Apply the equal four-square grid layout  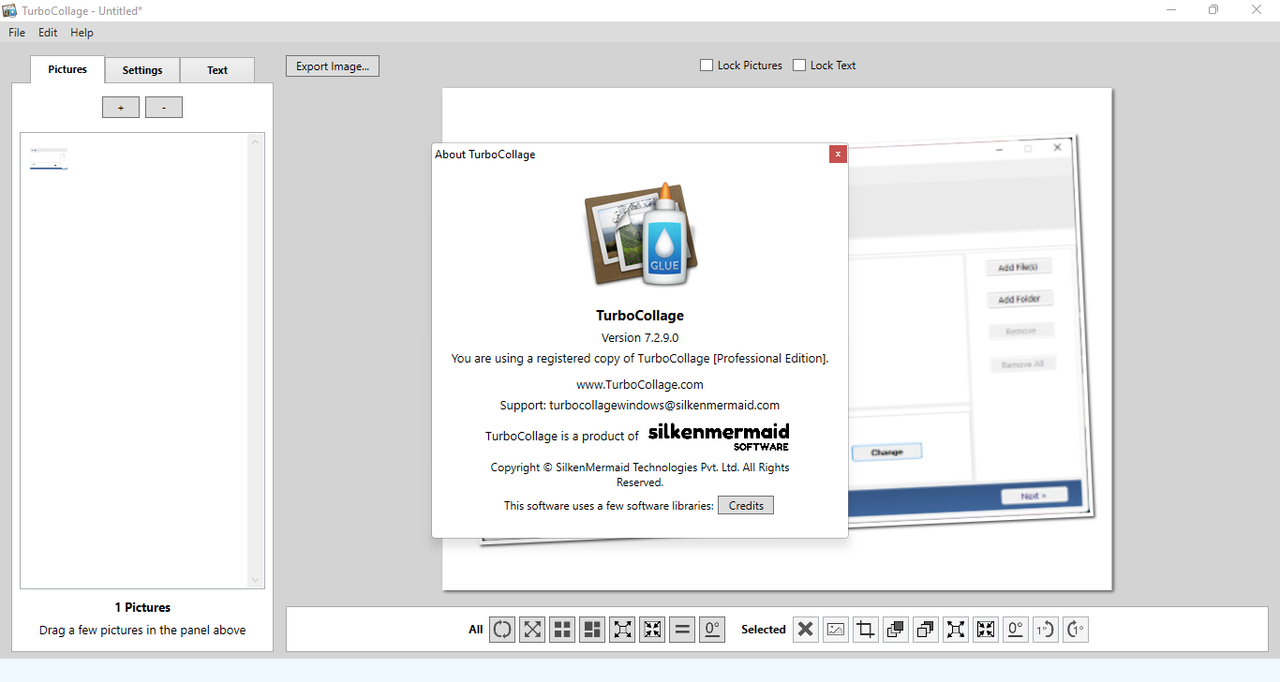pos(562,629)
